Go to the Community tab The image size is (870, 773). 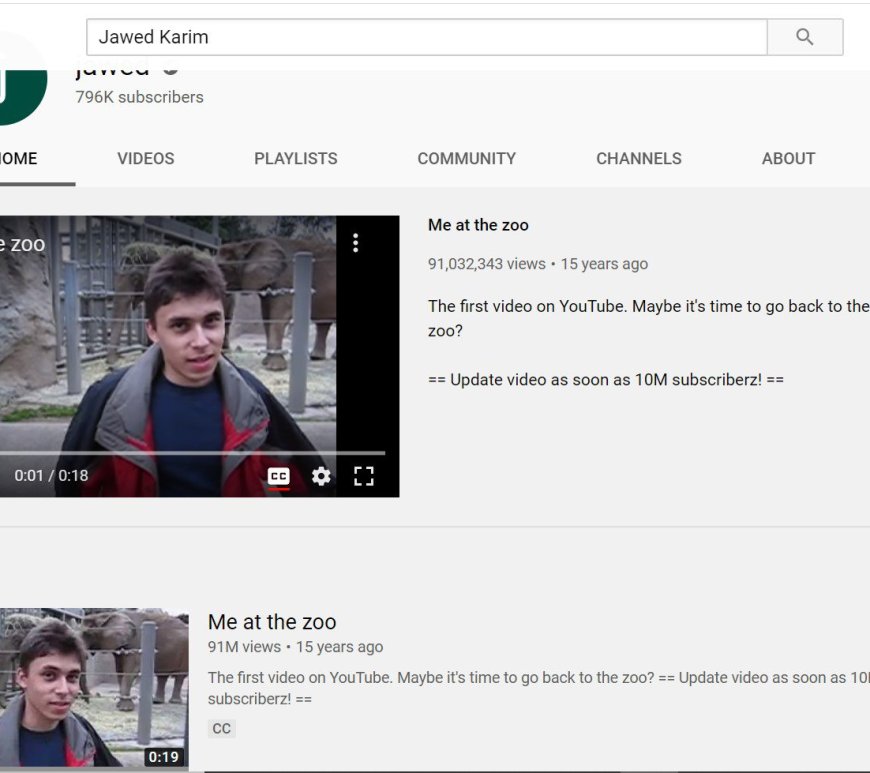[x=467, y=158]
